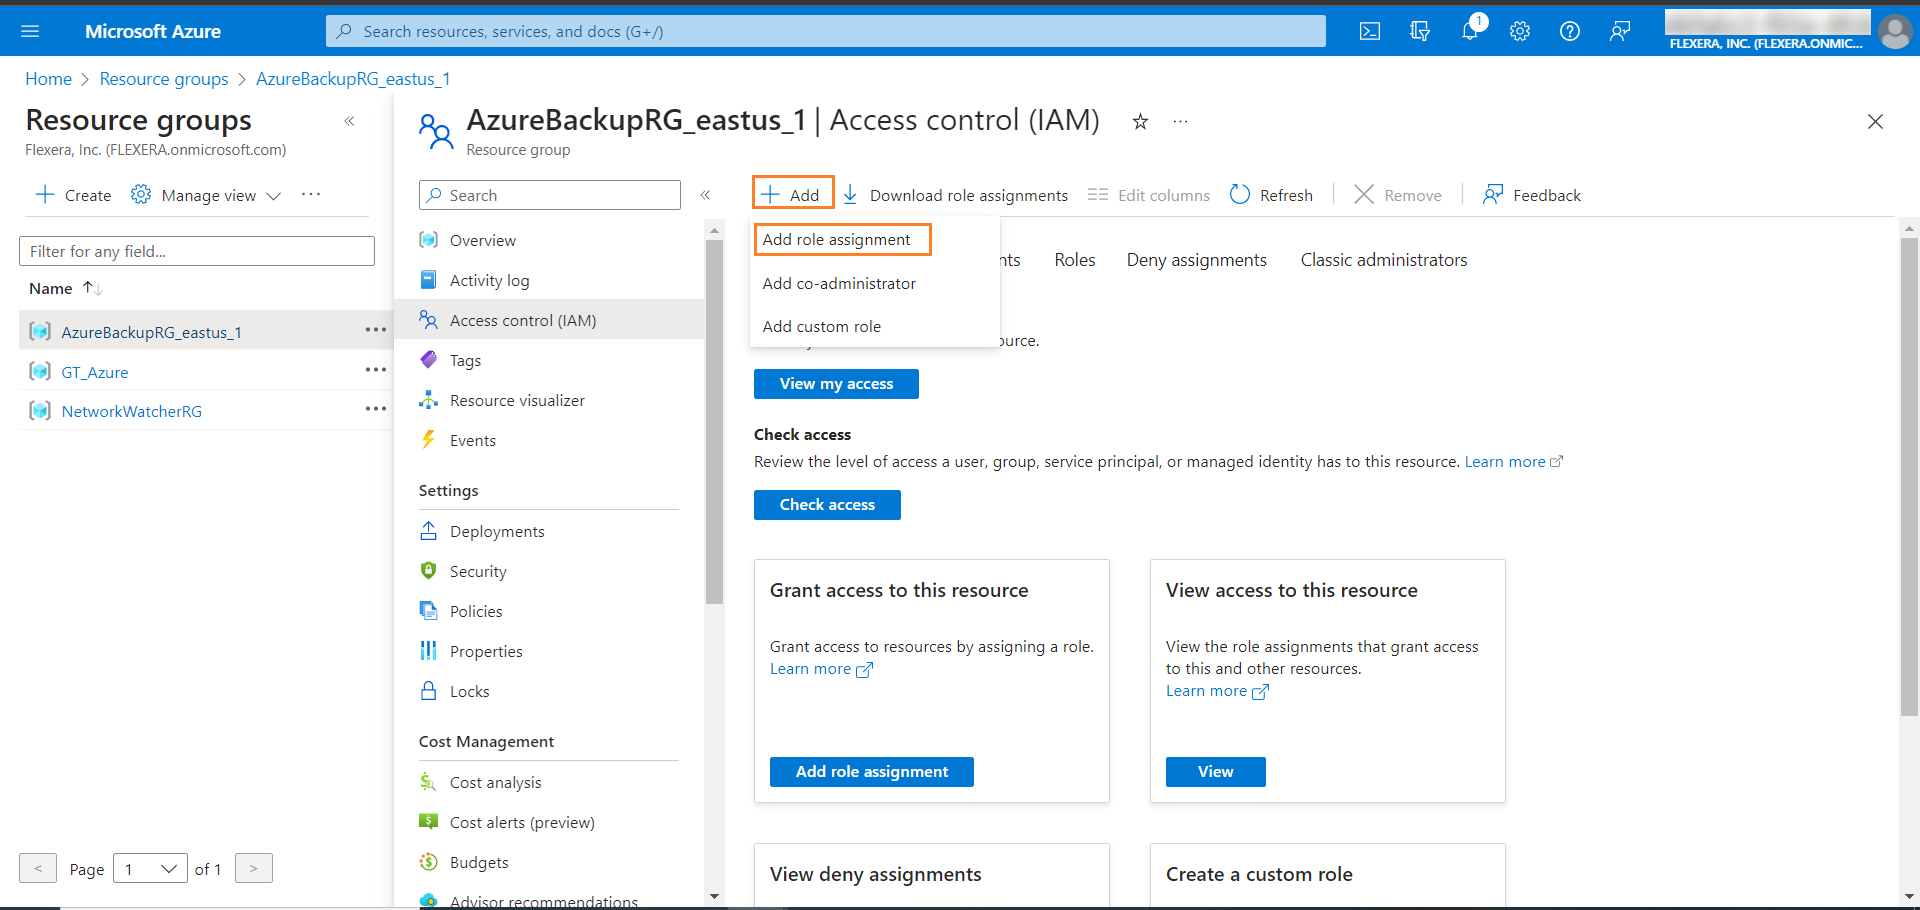Download role assignments
This screenshot has height=910, width=1920.
click(956, 195)
